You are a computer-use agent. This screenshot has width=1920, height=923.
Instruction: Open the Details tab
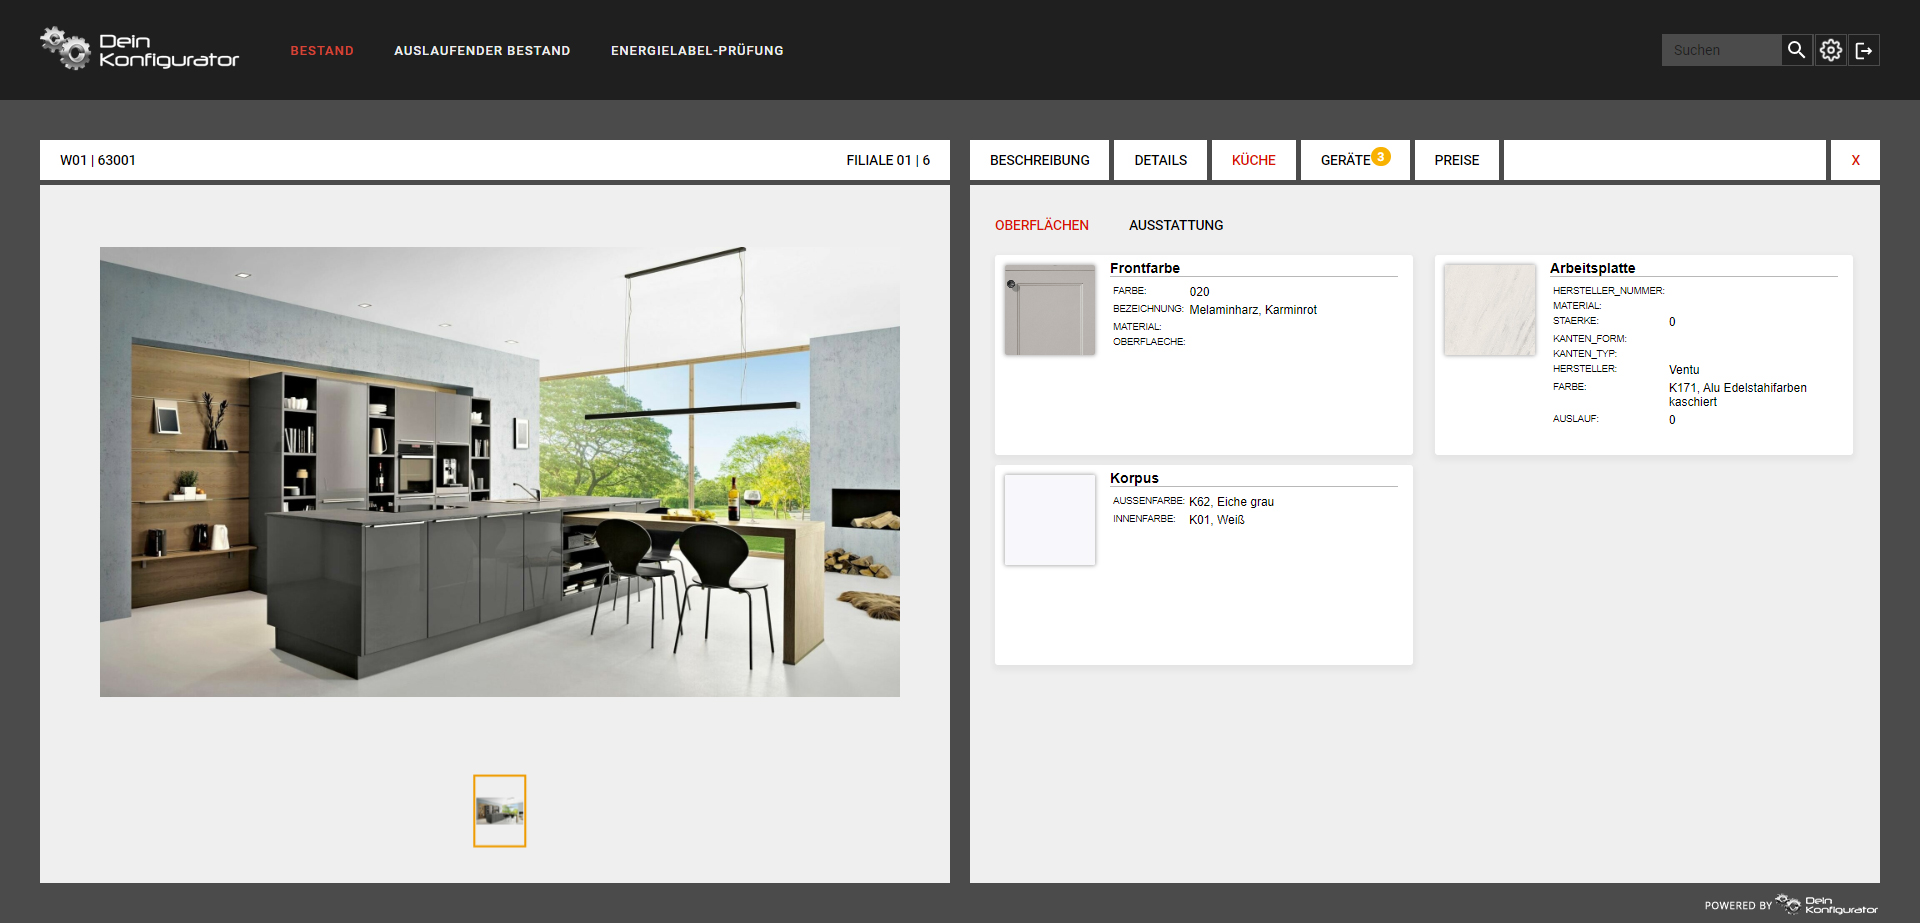click(1160, 160)
